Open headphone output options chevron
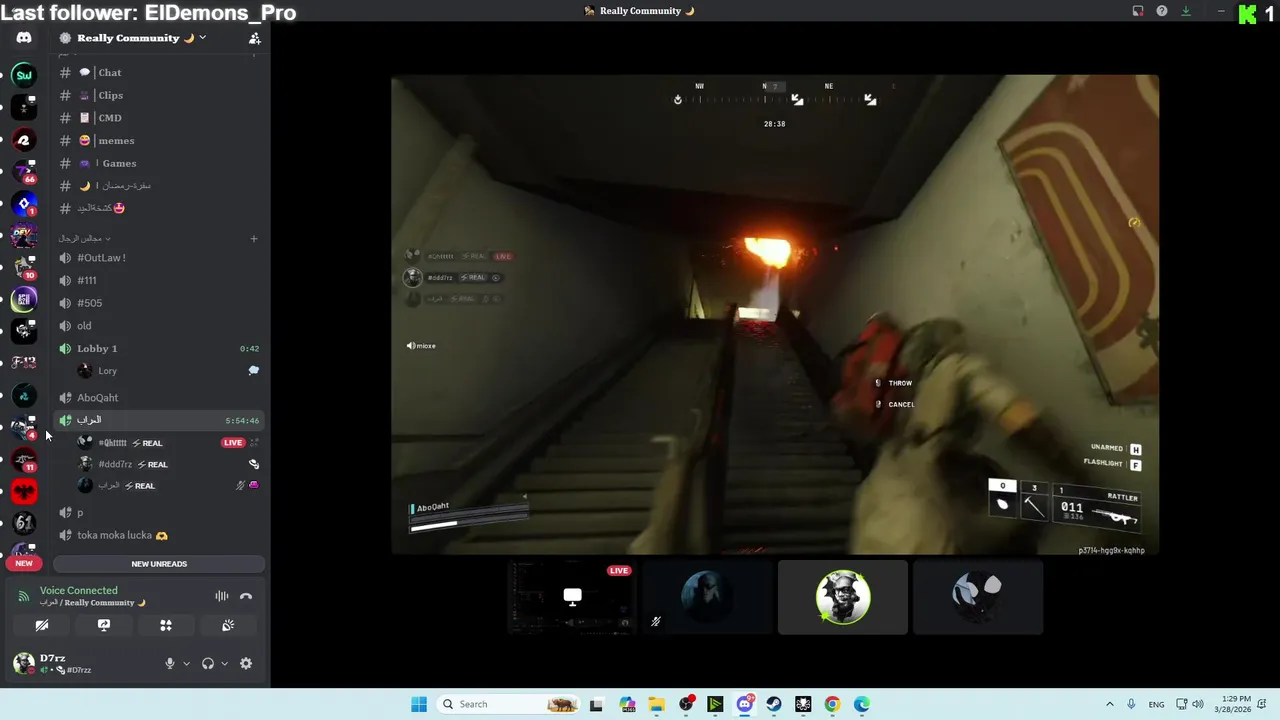The image size is (1280, 720). [224, 663]
